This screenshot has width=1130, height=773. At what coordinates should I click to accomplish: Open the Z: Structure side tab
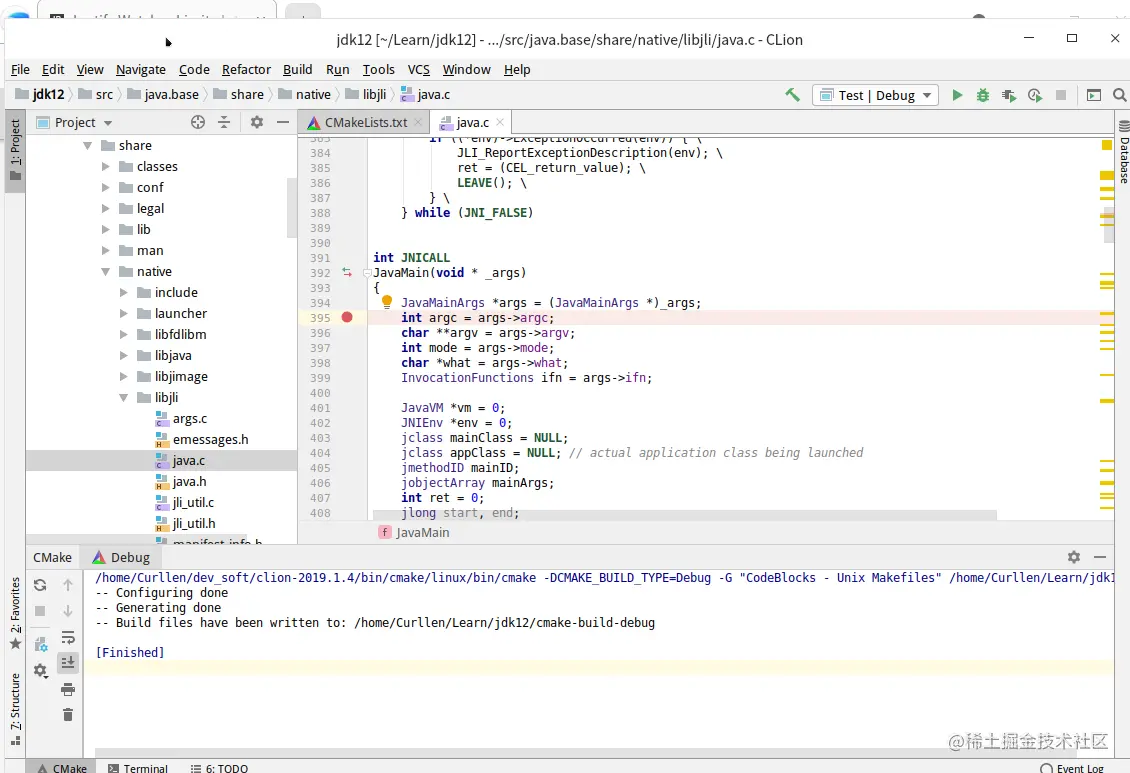tap(15, 710)
